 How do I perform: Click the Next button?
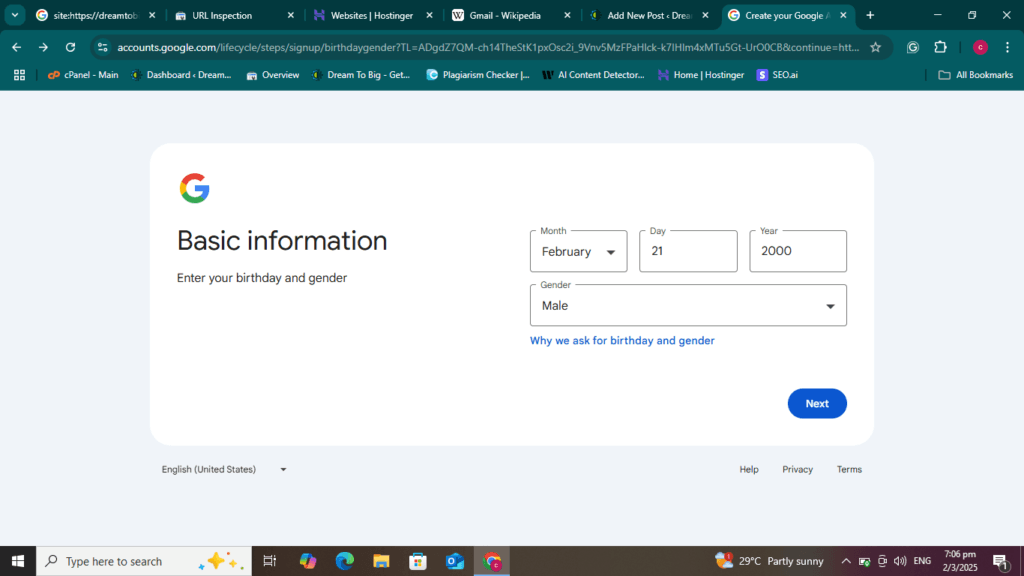pos(817,404)
